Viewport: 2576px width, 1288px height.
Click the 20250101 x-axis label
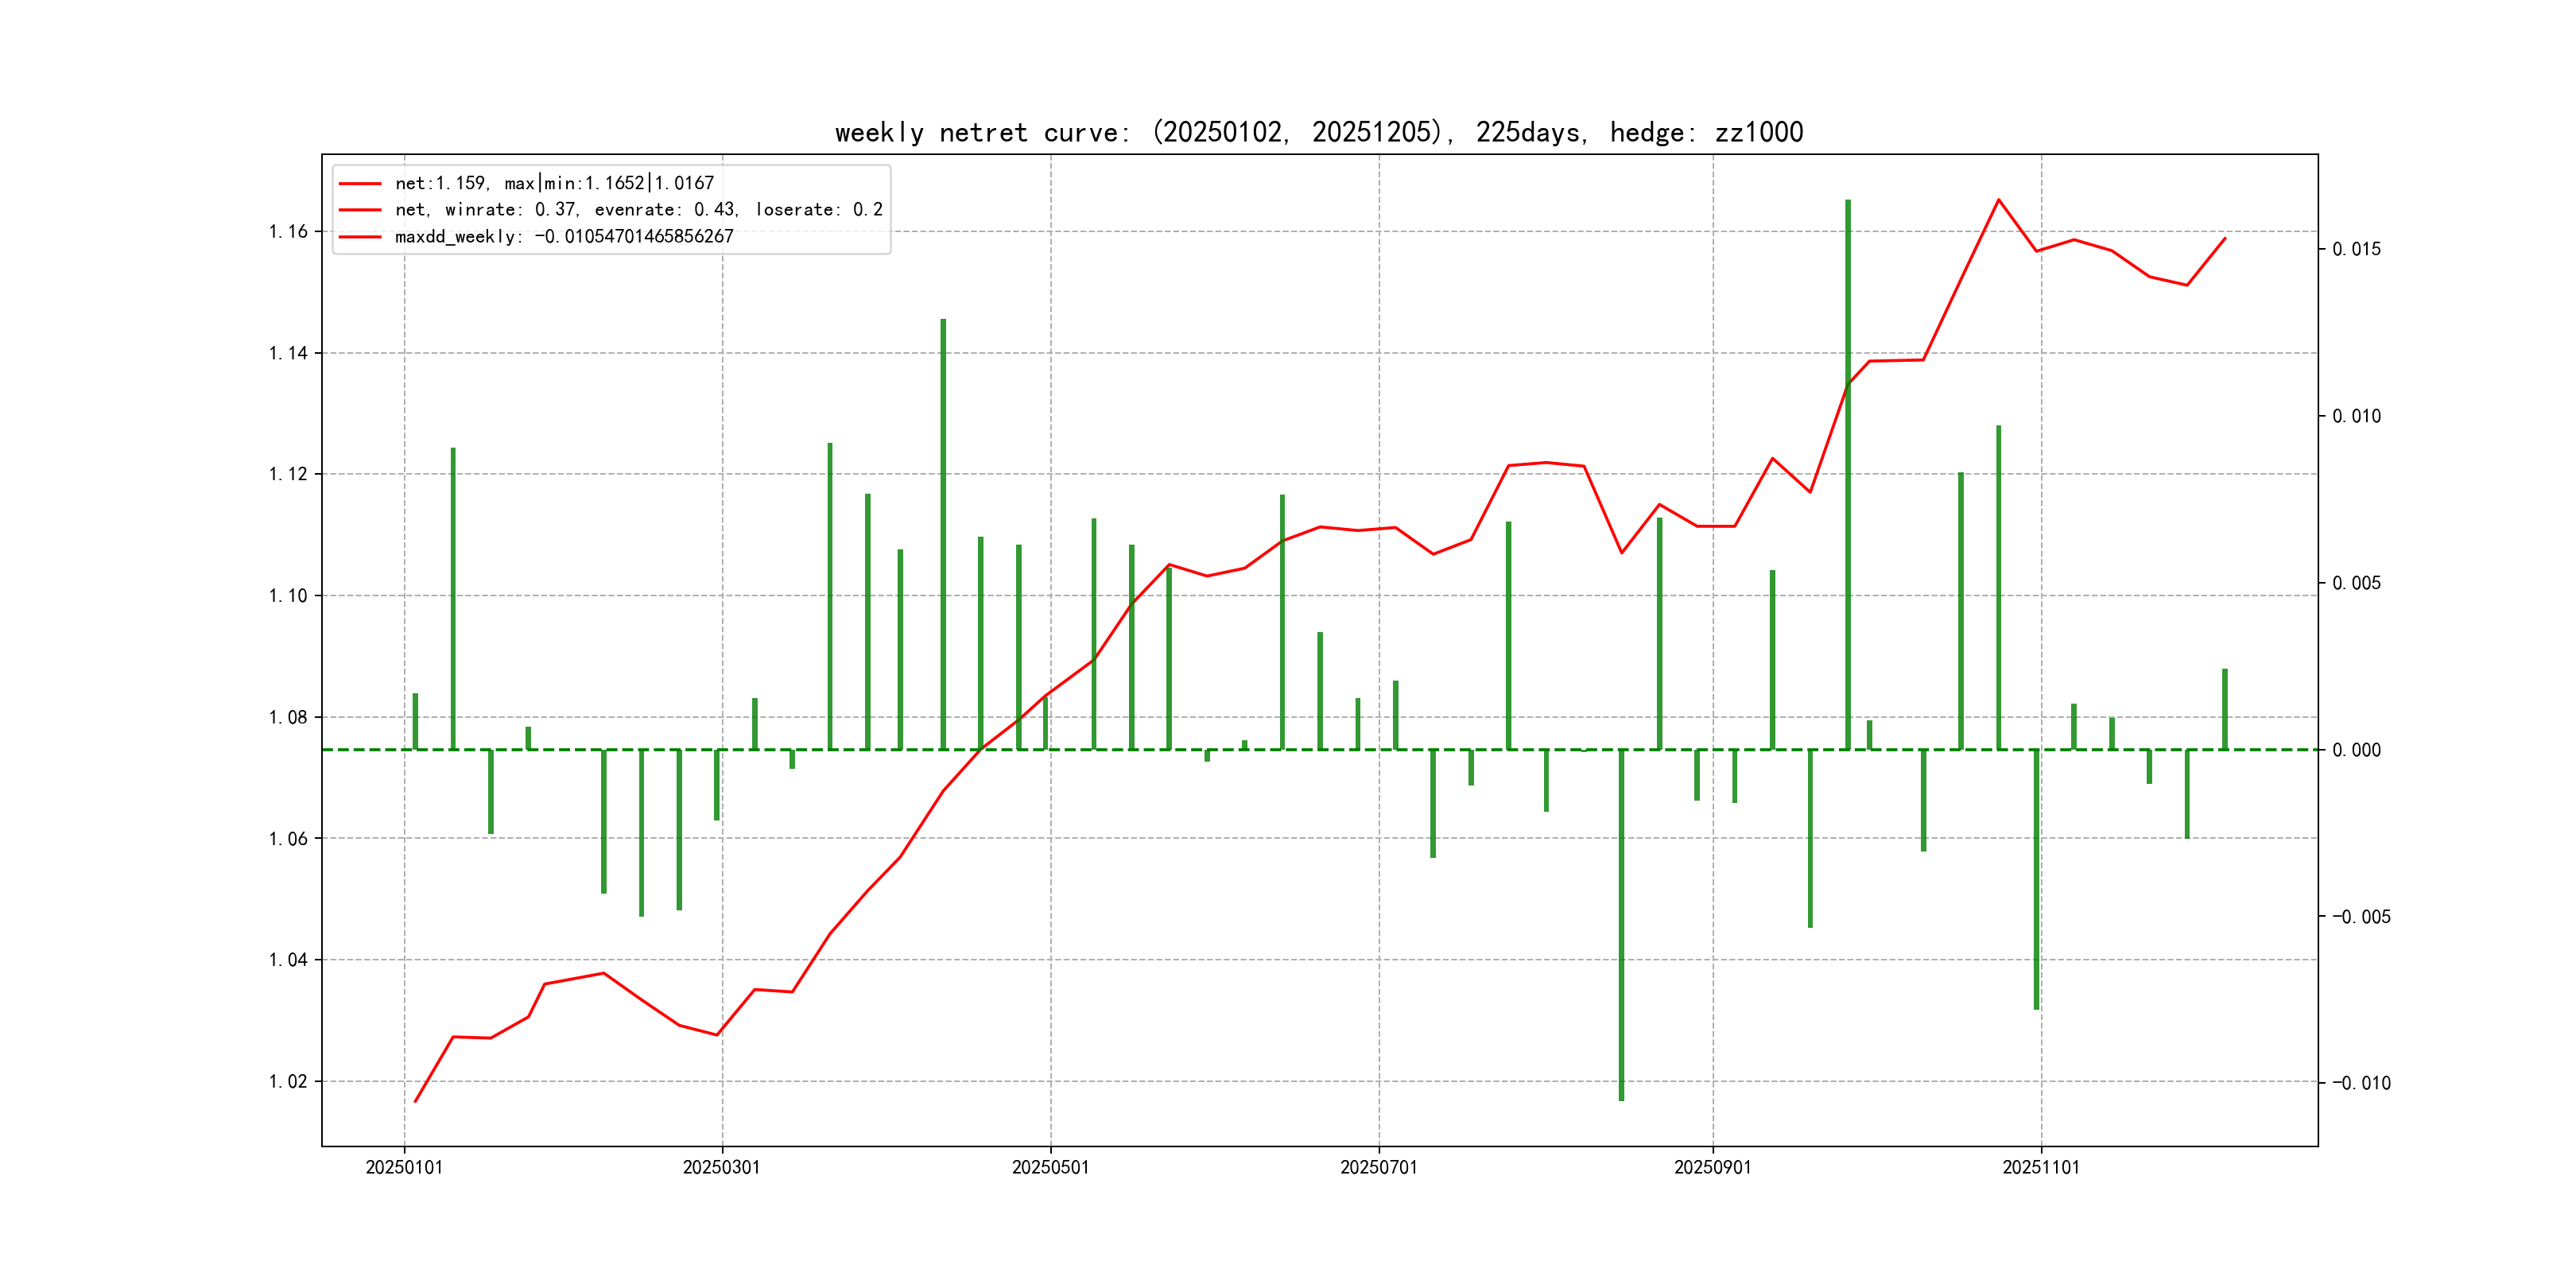point(404,1167)
